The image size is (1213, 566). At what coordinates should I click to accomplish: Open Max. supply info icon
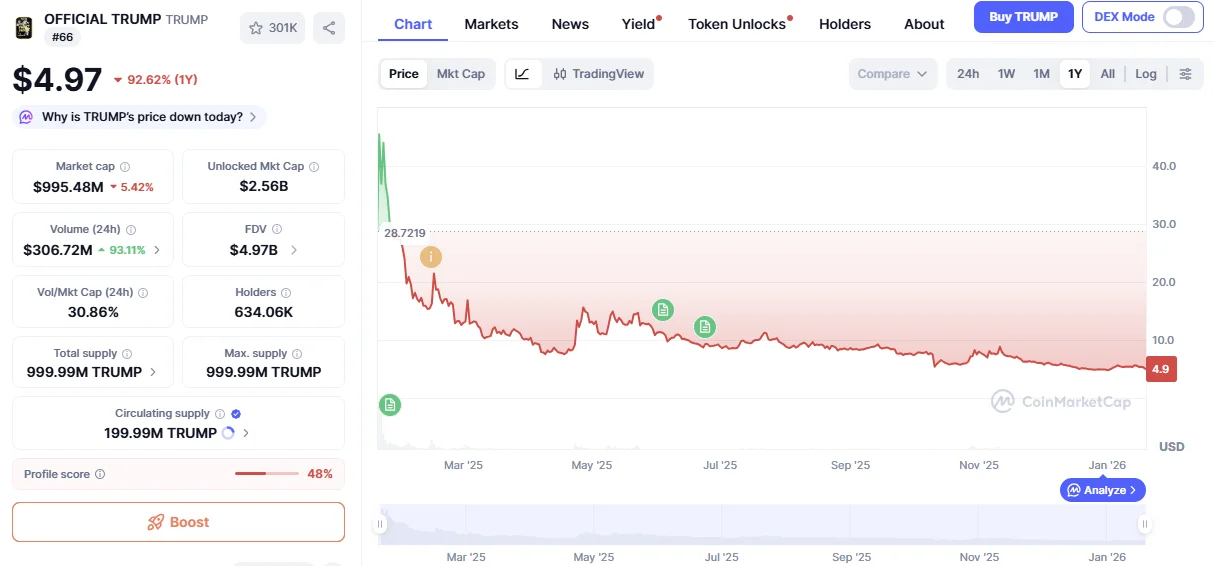pos(298,354)
